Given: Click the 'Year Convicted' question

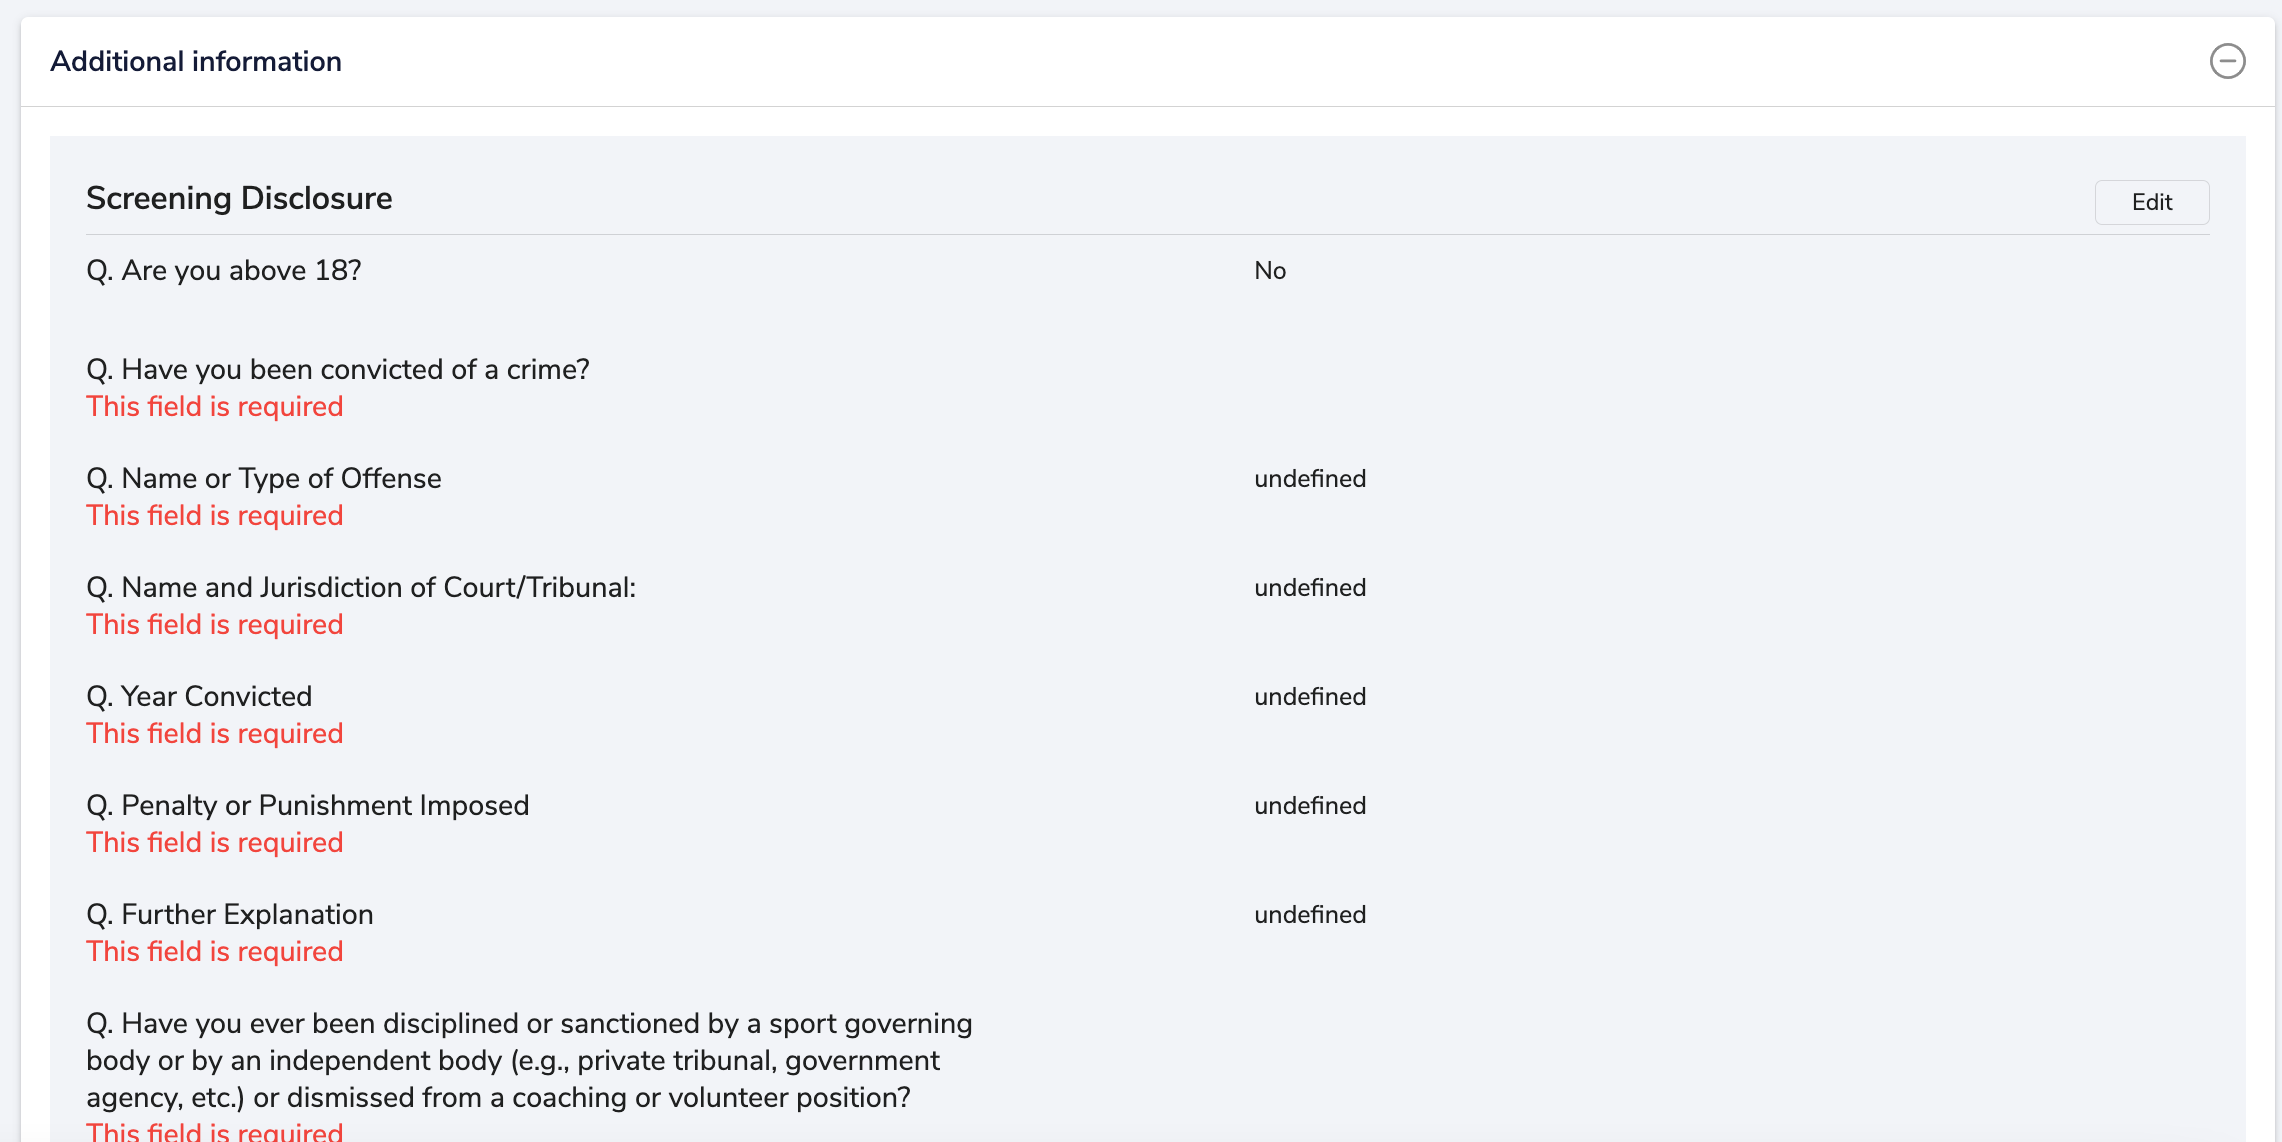Looking at the screenshot, I should tap(199, 696).
